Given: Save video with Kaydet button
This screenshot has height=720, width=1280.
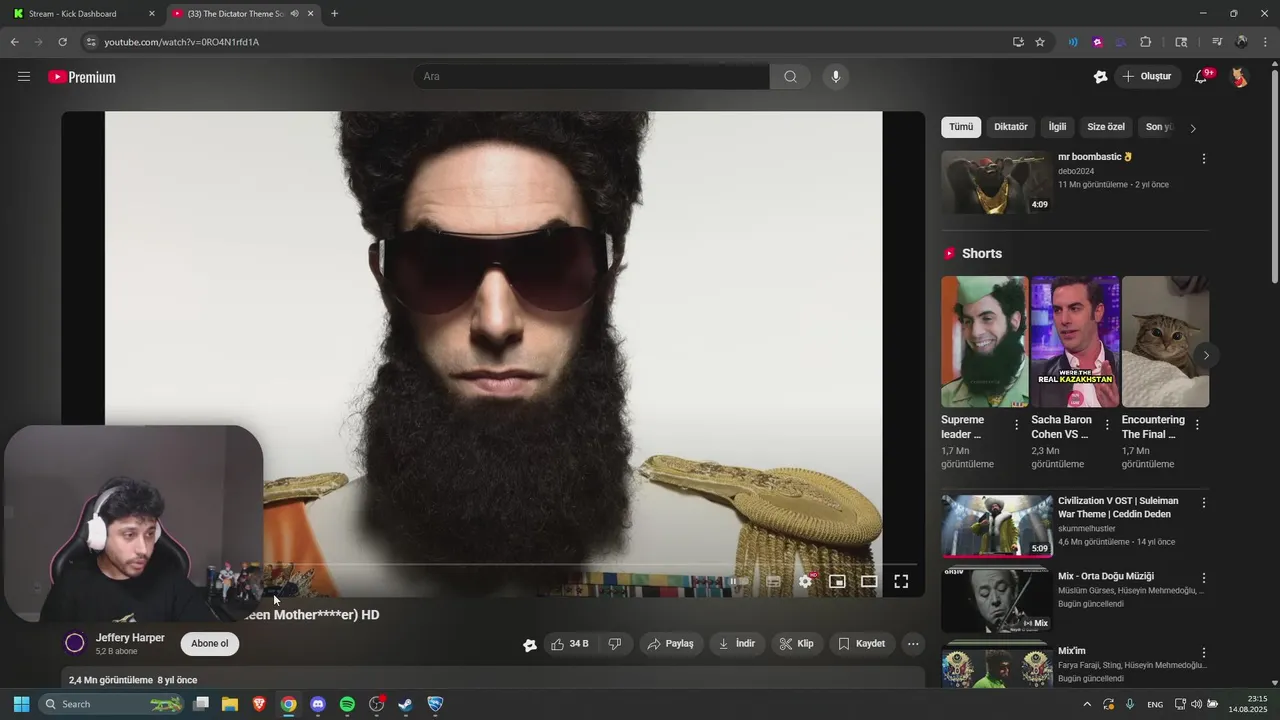Looking at the screenshot, I should [862, 644].
